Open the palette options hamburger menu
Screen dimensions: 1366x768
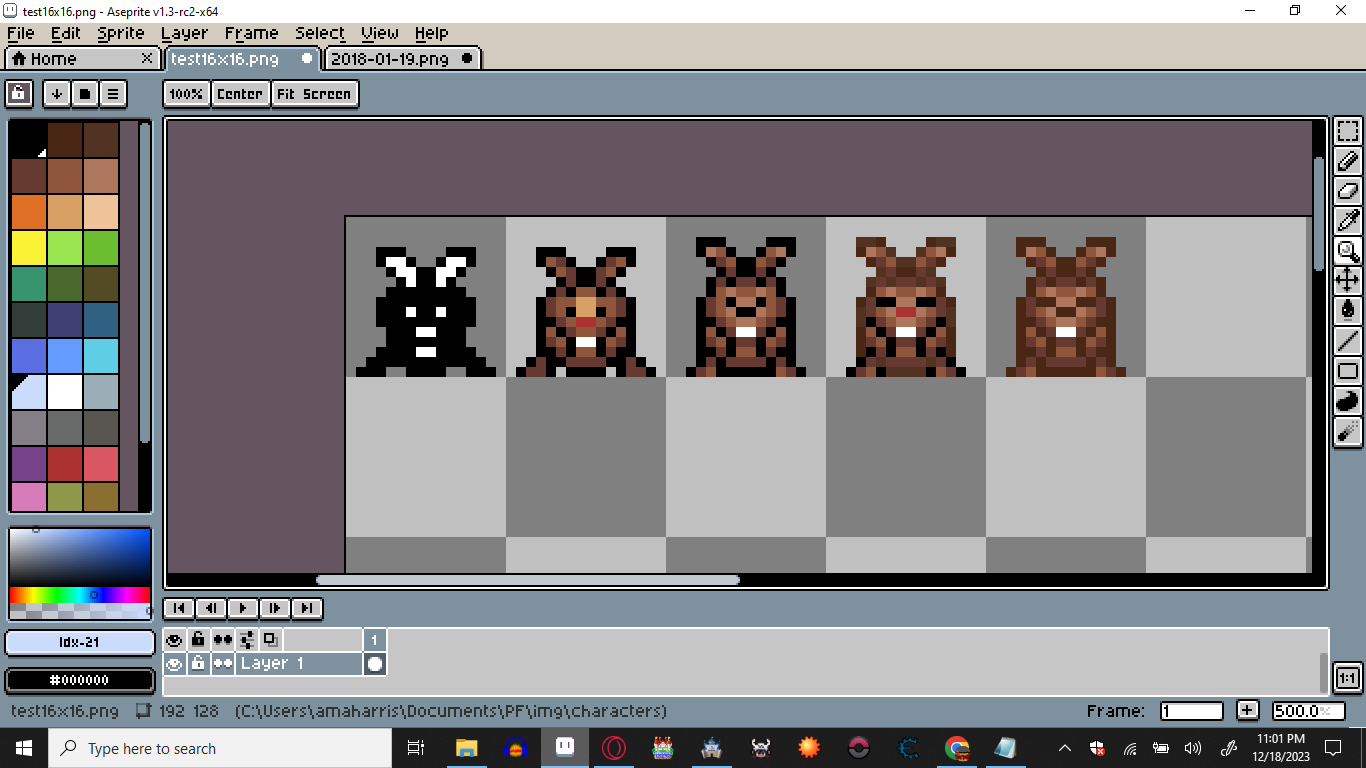point(113,94)
